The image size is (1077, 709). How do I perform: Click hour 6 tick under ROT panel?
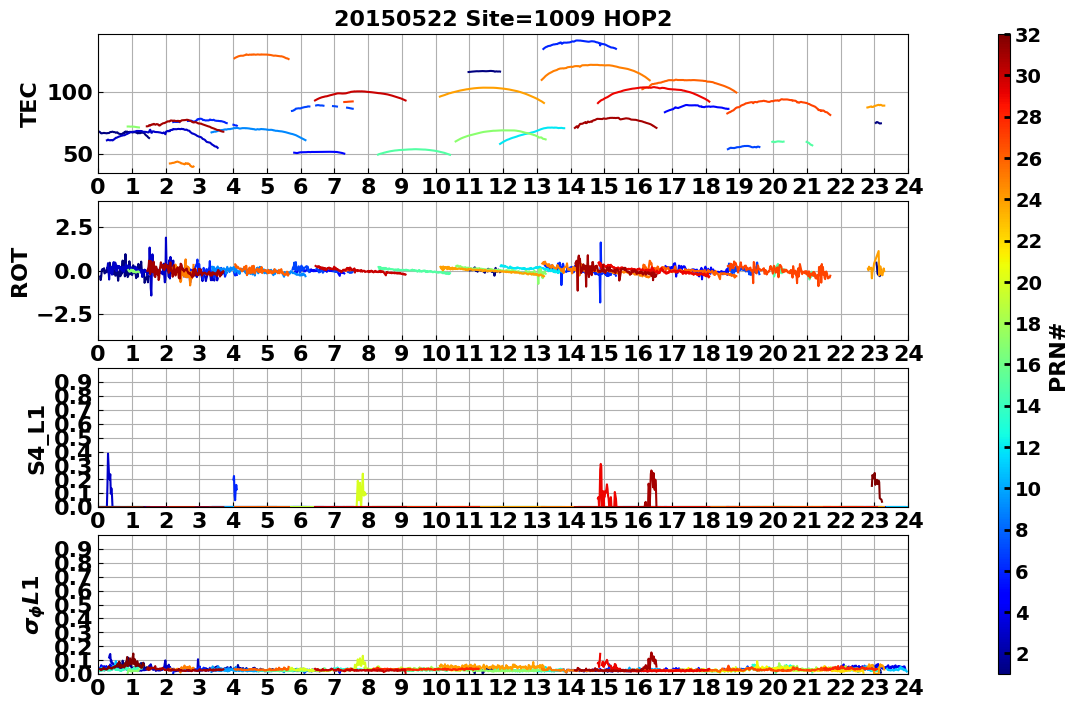tap(301, 353)
